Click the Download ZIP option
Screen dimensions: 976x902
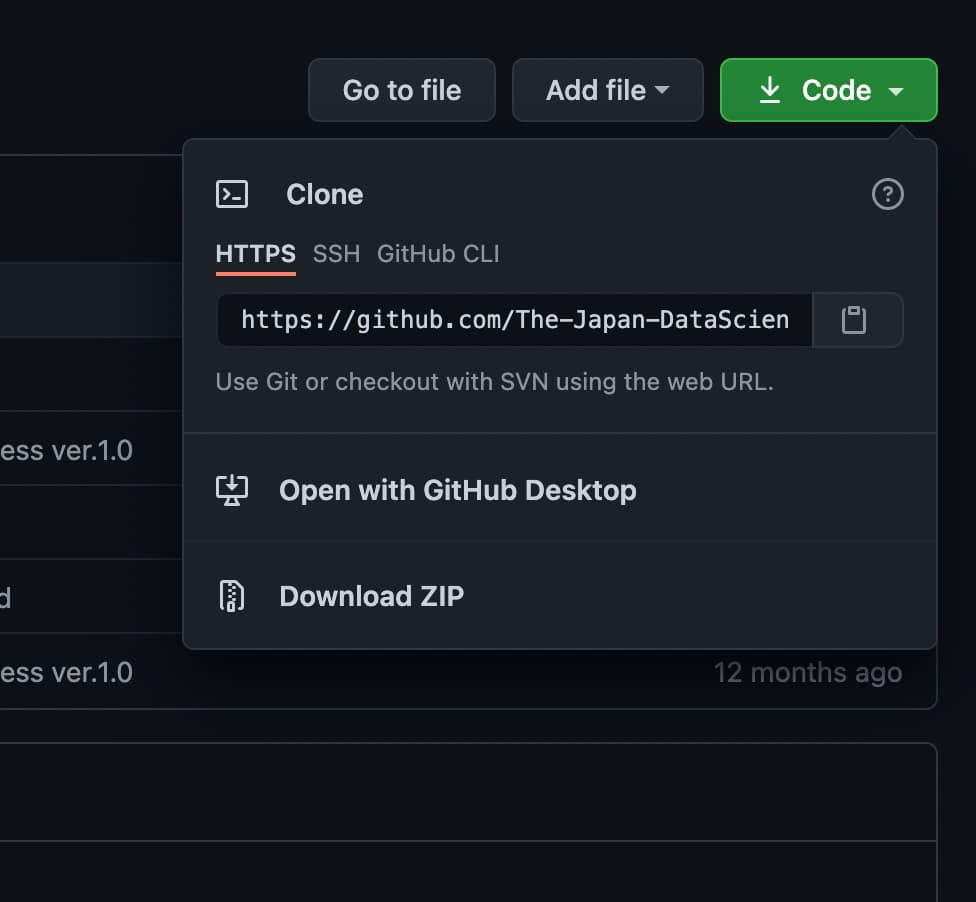pos(371,596)
